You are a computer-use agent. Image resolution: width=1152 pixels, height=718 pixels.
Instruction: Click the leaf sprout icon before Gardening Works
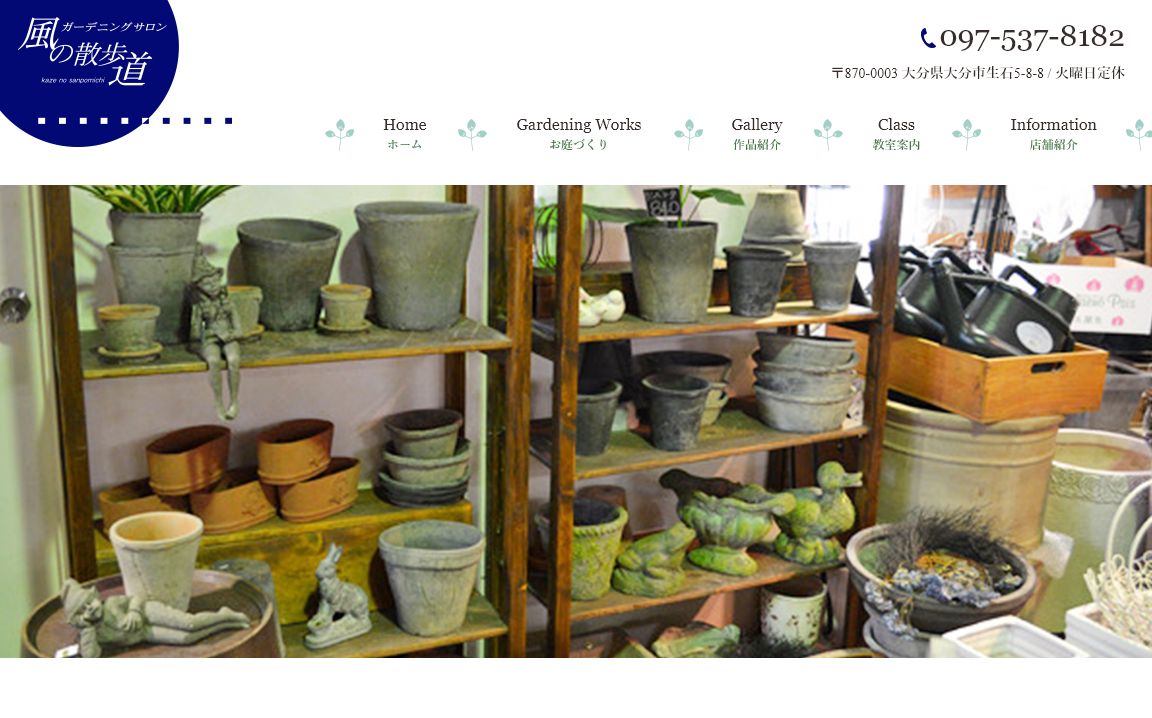(x=472, y=134)
